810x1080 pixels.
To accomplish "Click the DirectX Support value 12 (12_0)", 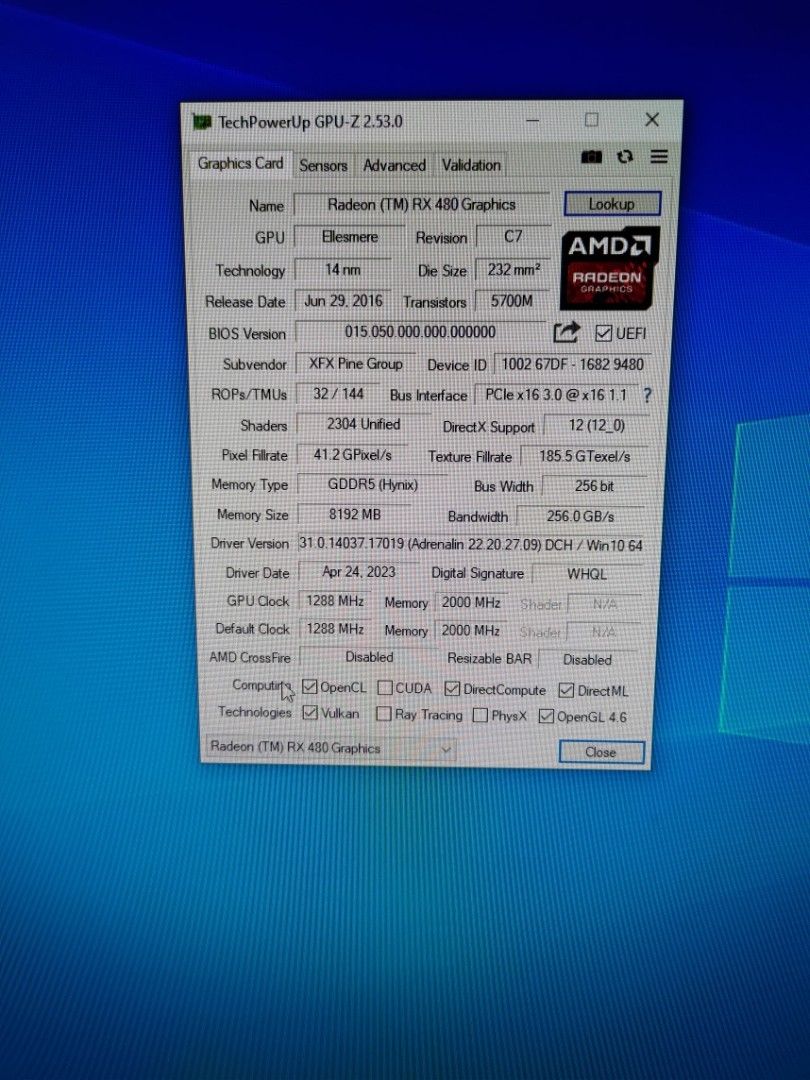I will click(596, 426).
